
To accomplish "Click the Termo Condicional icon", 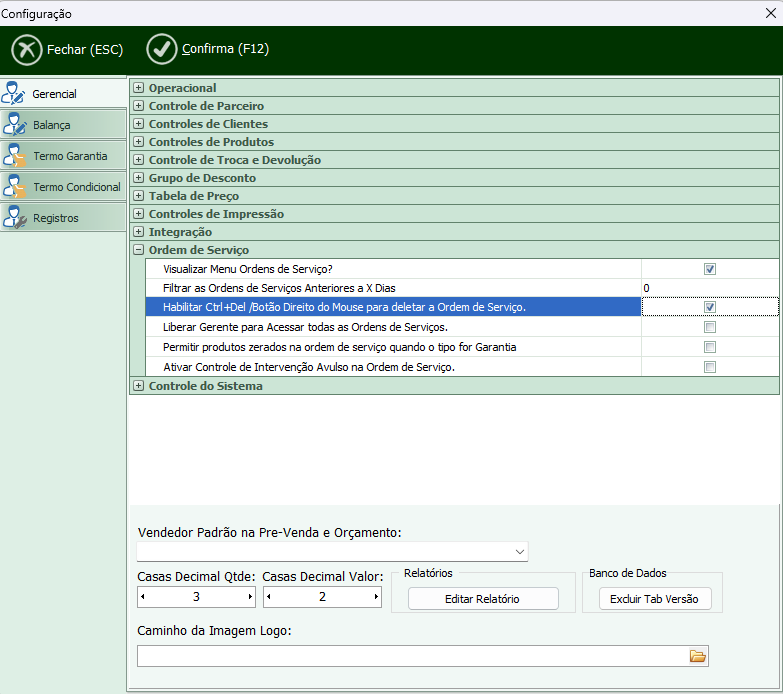I will coord(15,187).
